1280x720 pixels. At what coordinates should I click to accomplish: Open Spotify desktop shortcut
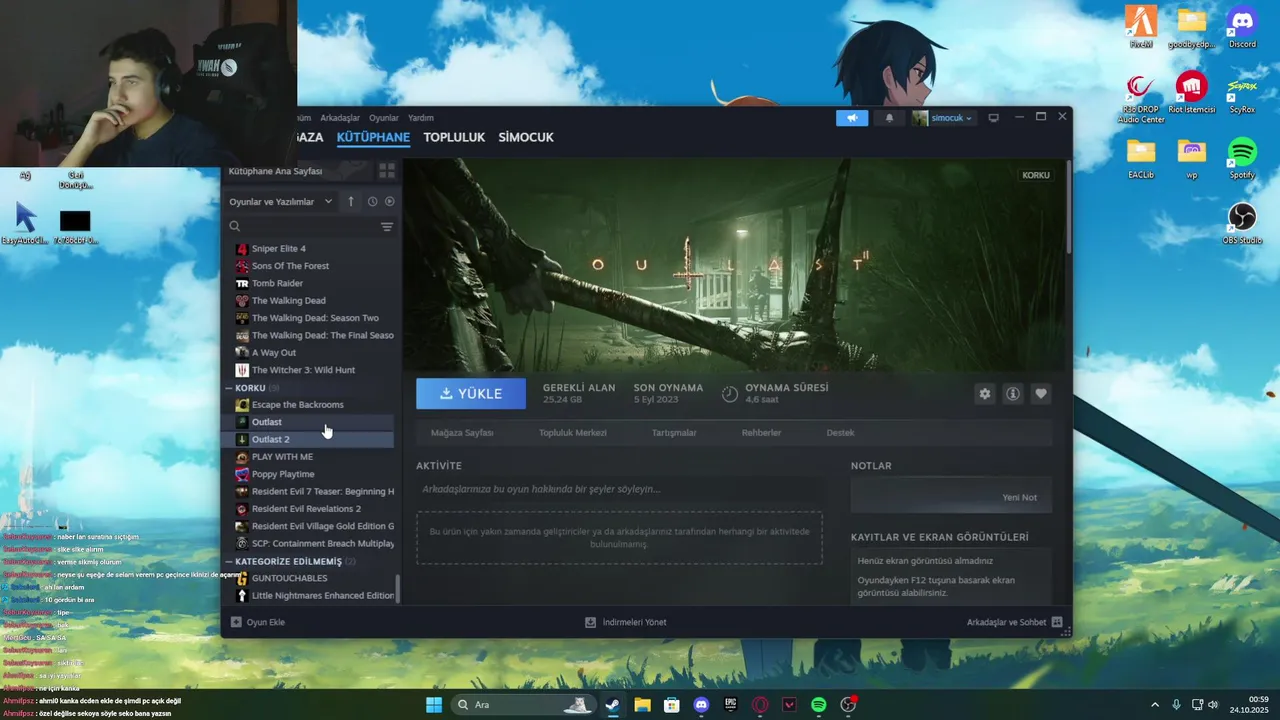[x=1242, y=158]
